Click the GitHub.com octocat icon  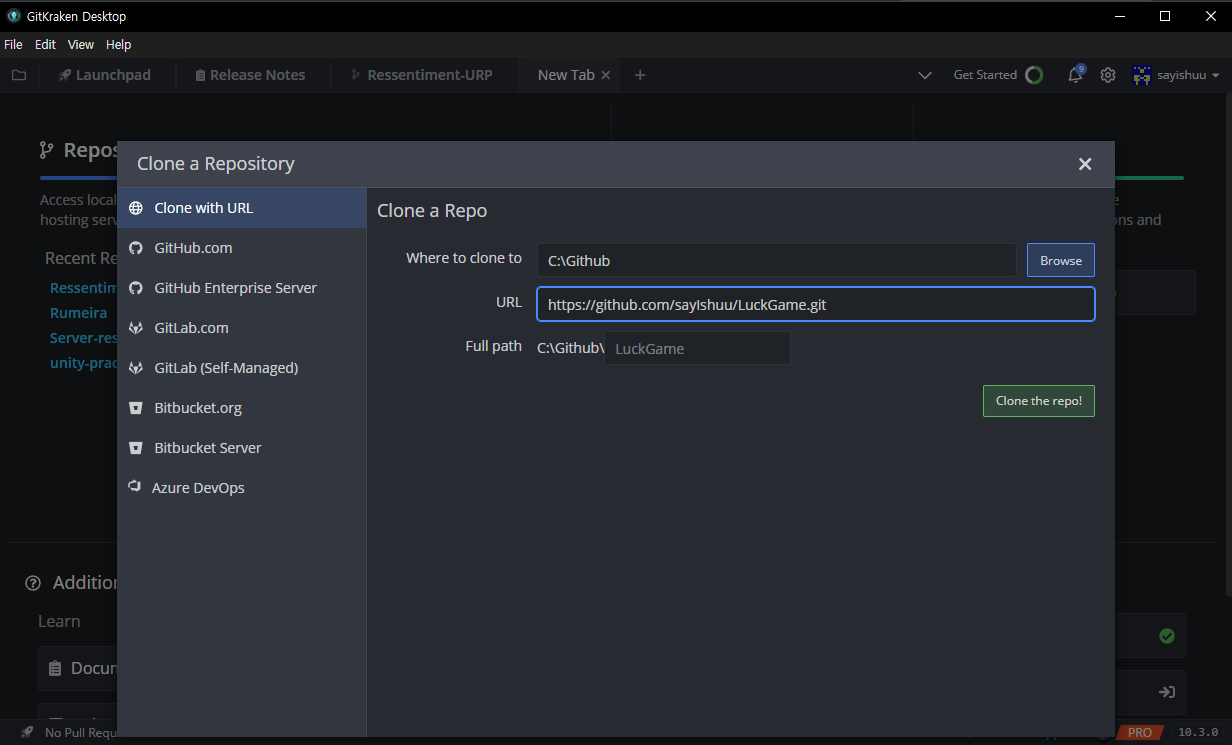[136, 248]
